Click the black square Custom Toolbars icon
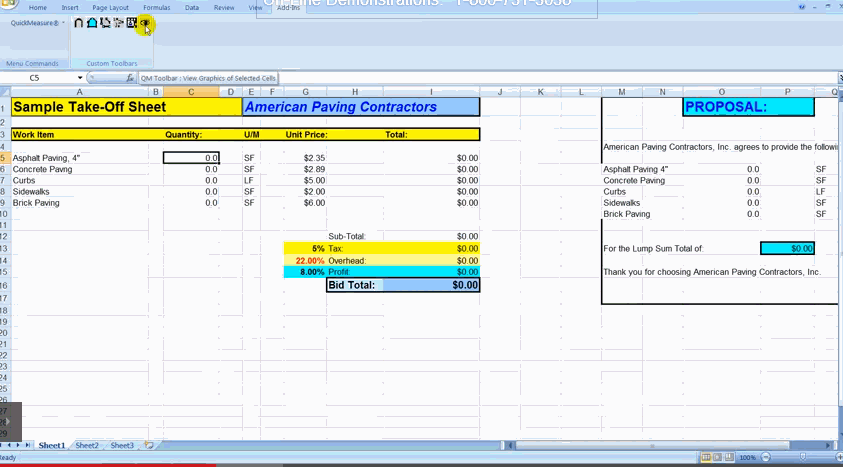Viewport: 843px width, 467px height. coord(132,23)
